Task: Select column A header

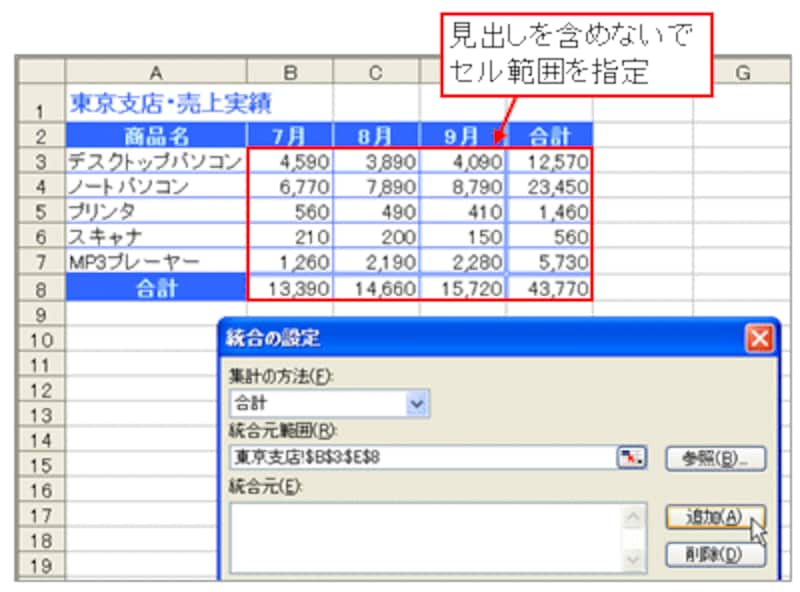Action: click(156, 73)
